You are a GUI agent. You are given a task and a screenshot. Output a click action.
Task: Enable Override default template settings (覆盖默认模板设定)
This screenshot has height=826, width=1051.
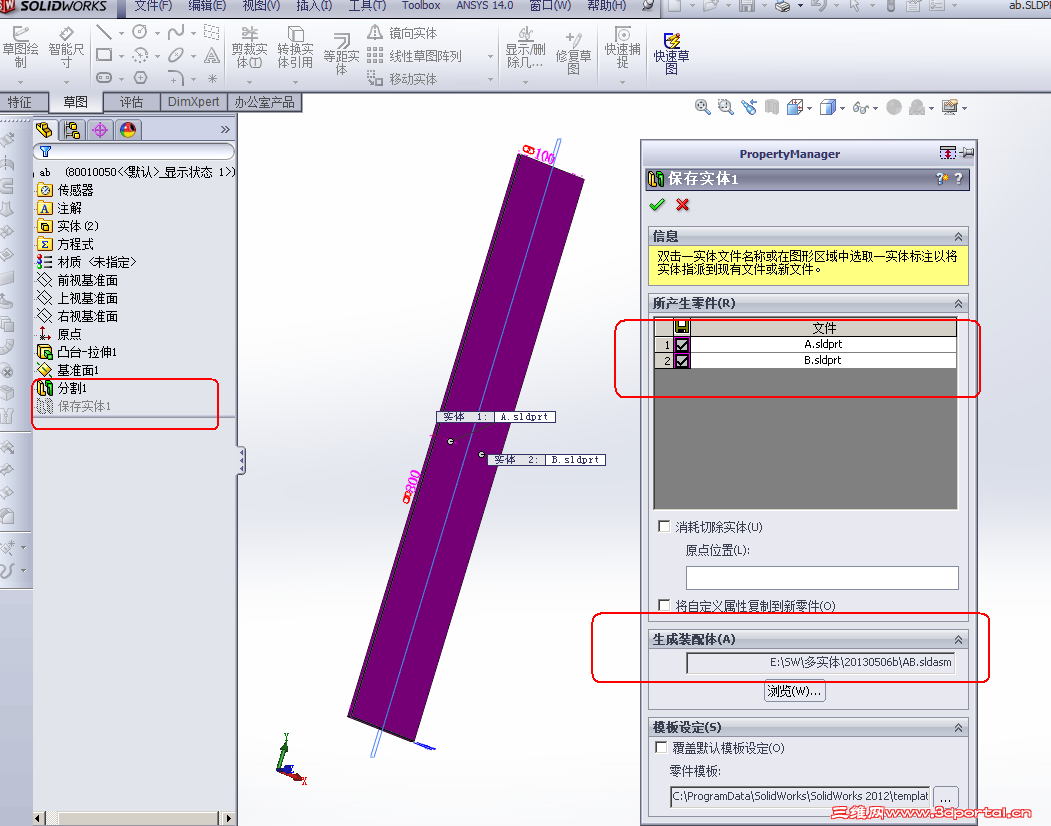pos(661,747)
